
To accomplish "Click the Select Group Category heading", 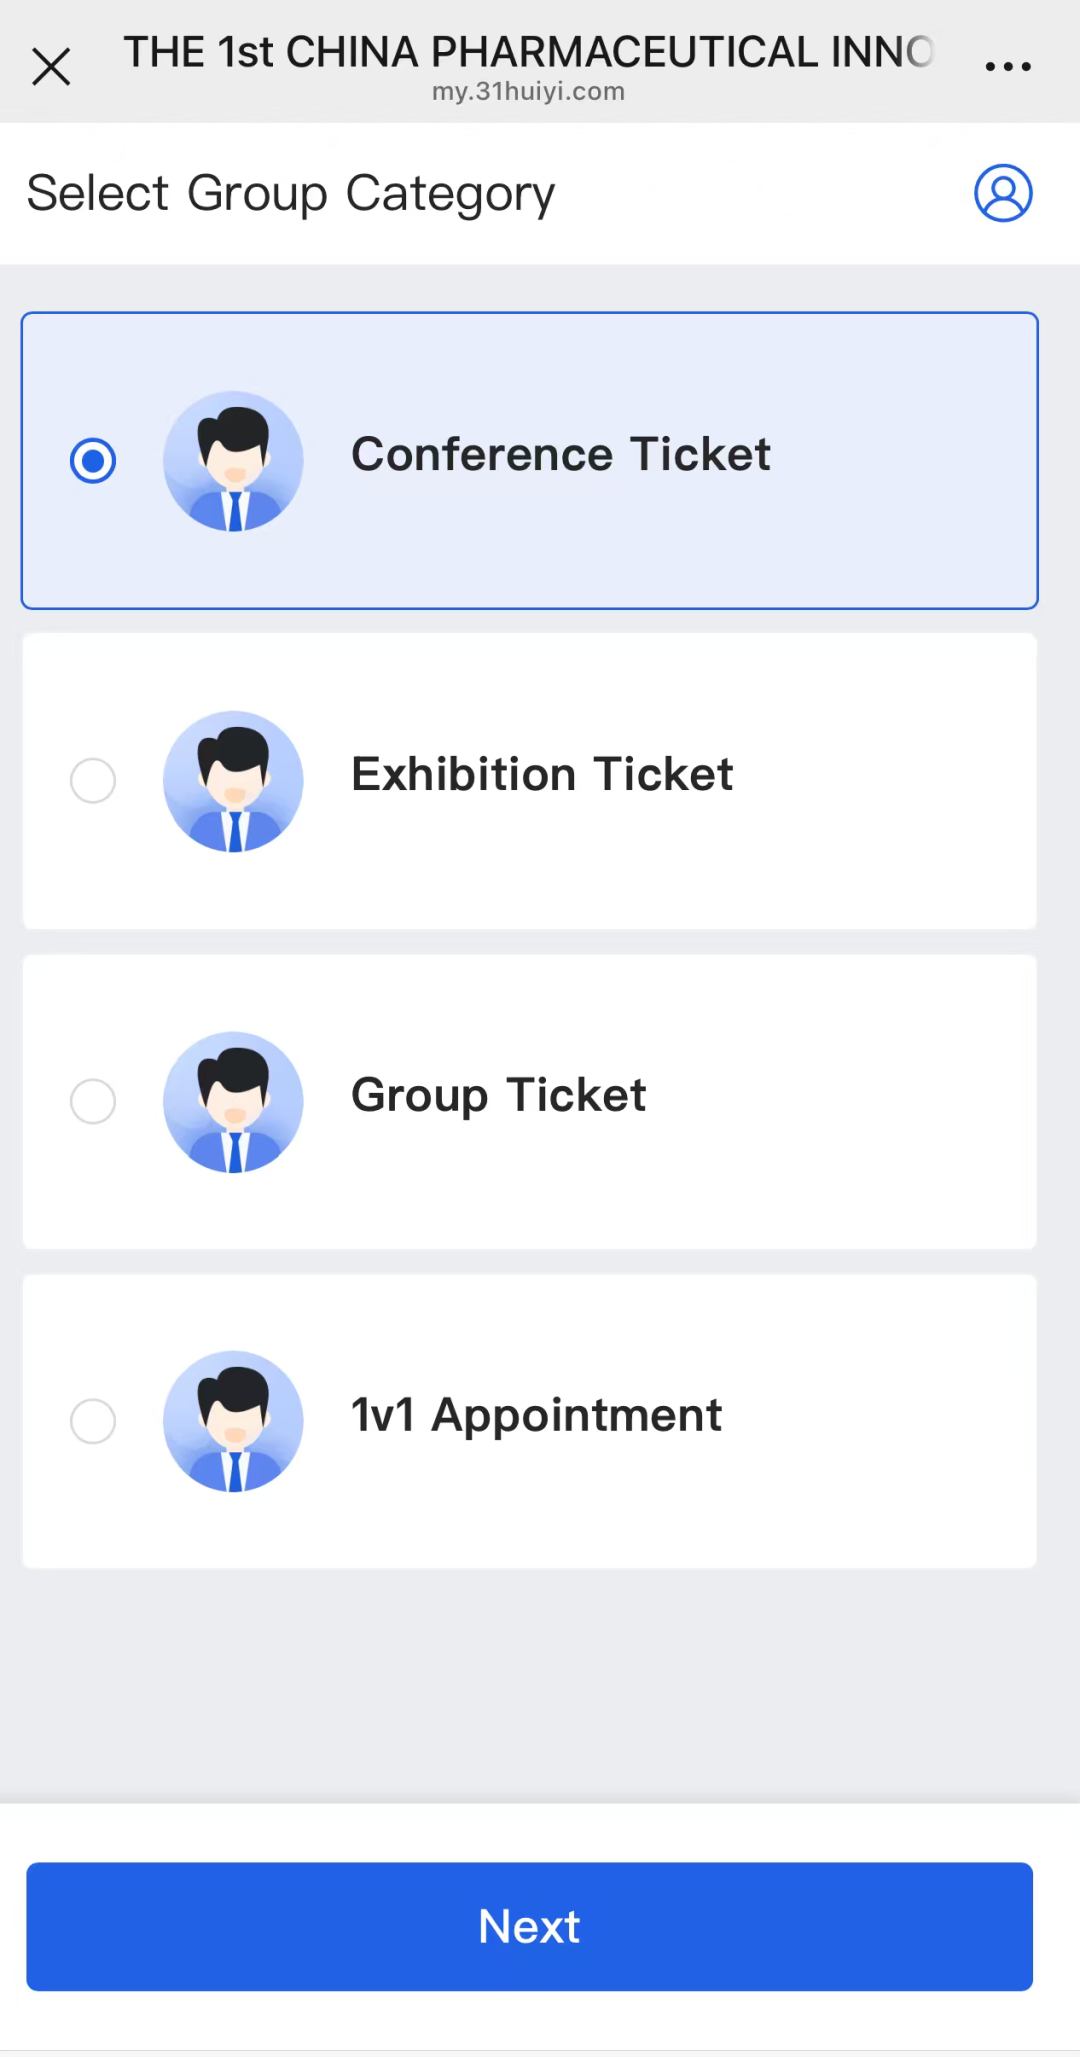I will tap(290, 193).
